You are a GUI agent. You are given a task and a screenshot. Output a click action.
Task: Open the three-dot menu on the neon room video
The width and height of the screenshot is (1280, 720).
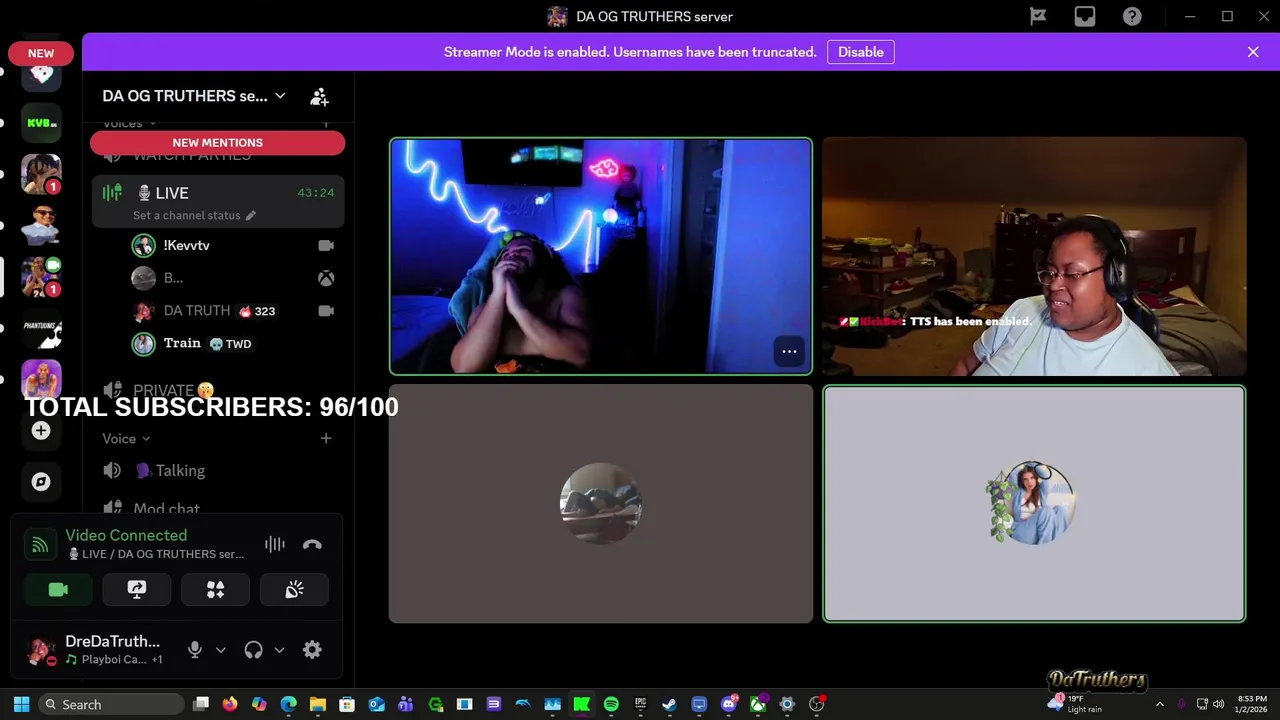coord(789,351)
